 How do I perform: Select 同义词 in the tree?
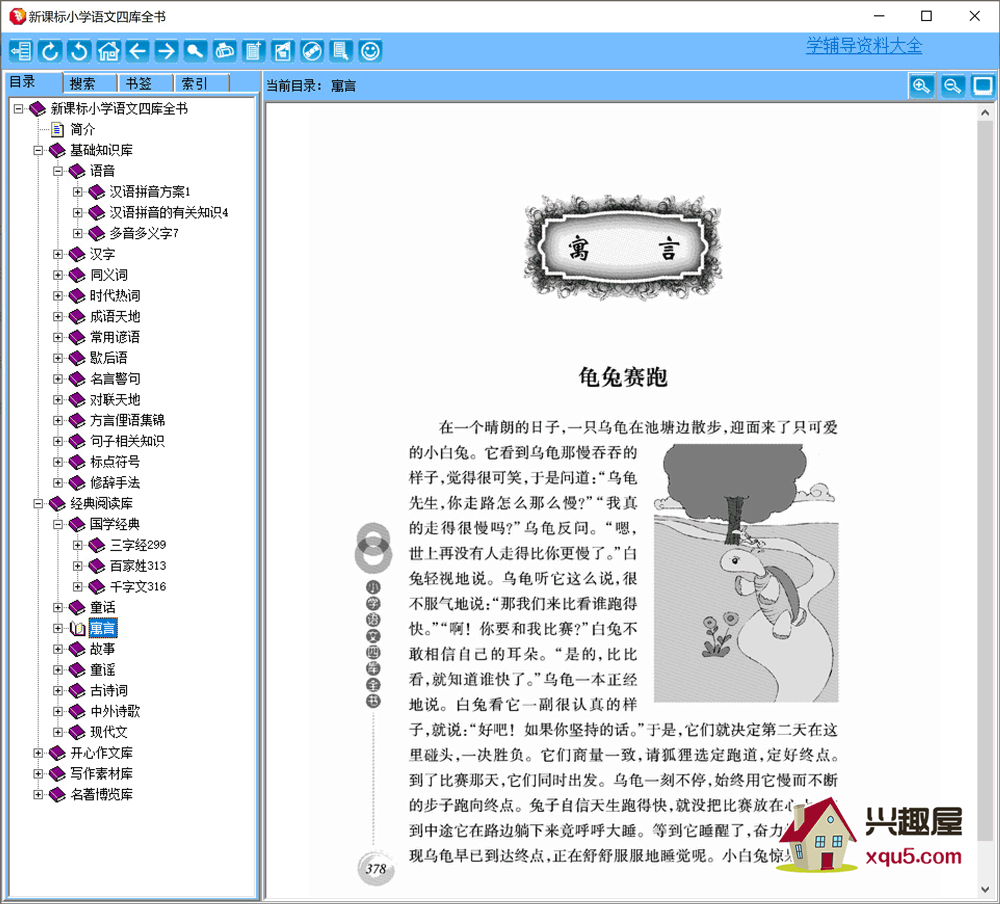(108, 275)
